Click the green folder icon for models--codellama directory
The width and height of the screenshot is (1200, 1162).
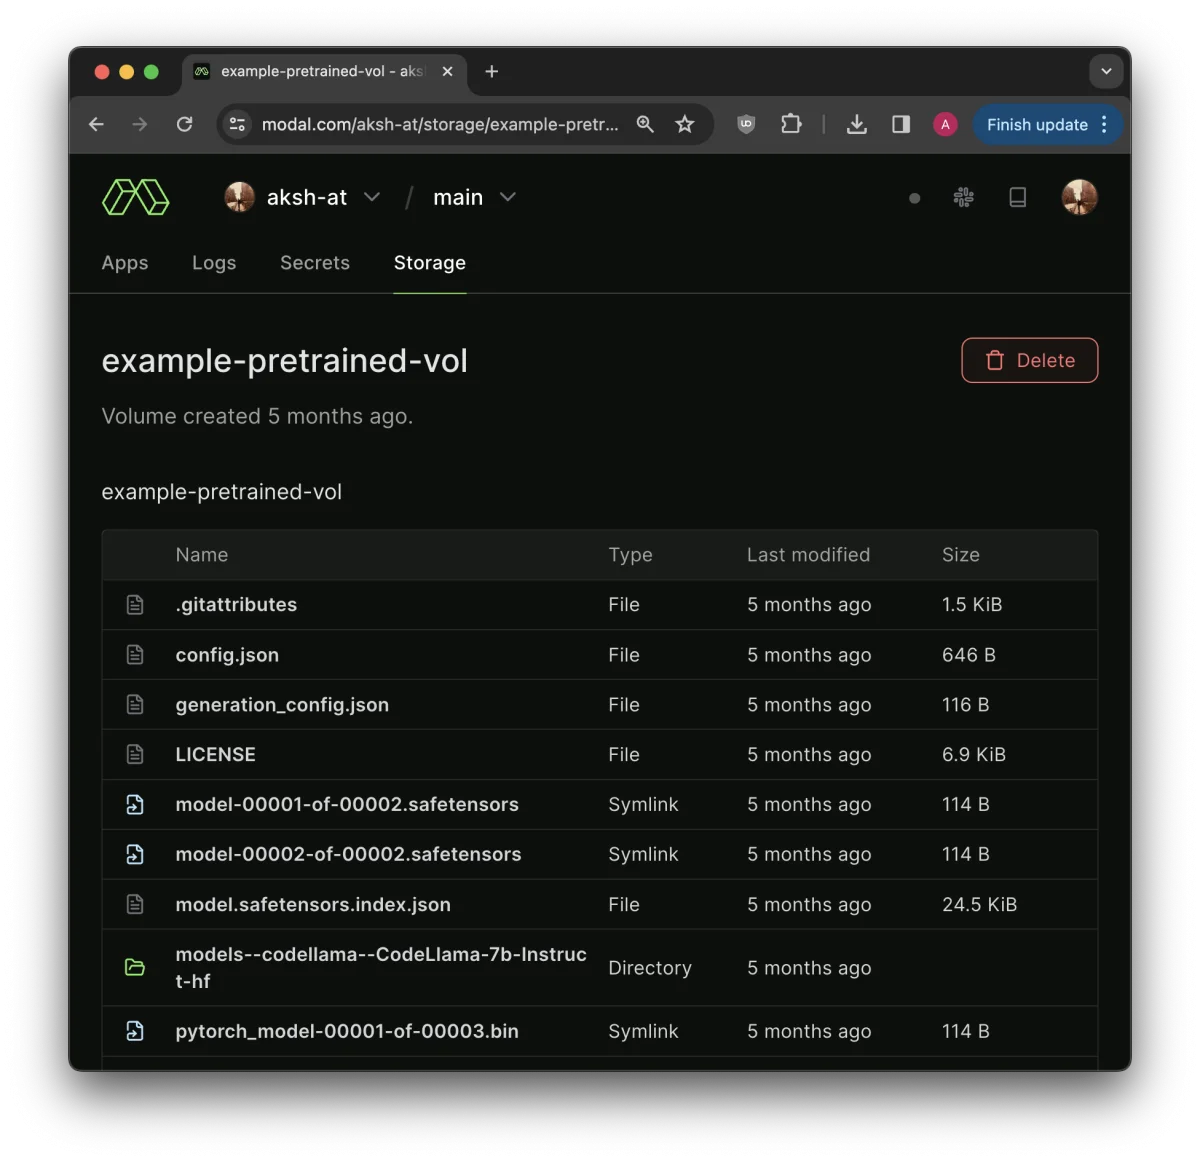point(135,968)
